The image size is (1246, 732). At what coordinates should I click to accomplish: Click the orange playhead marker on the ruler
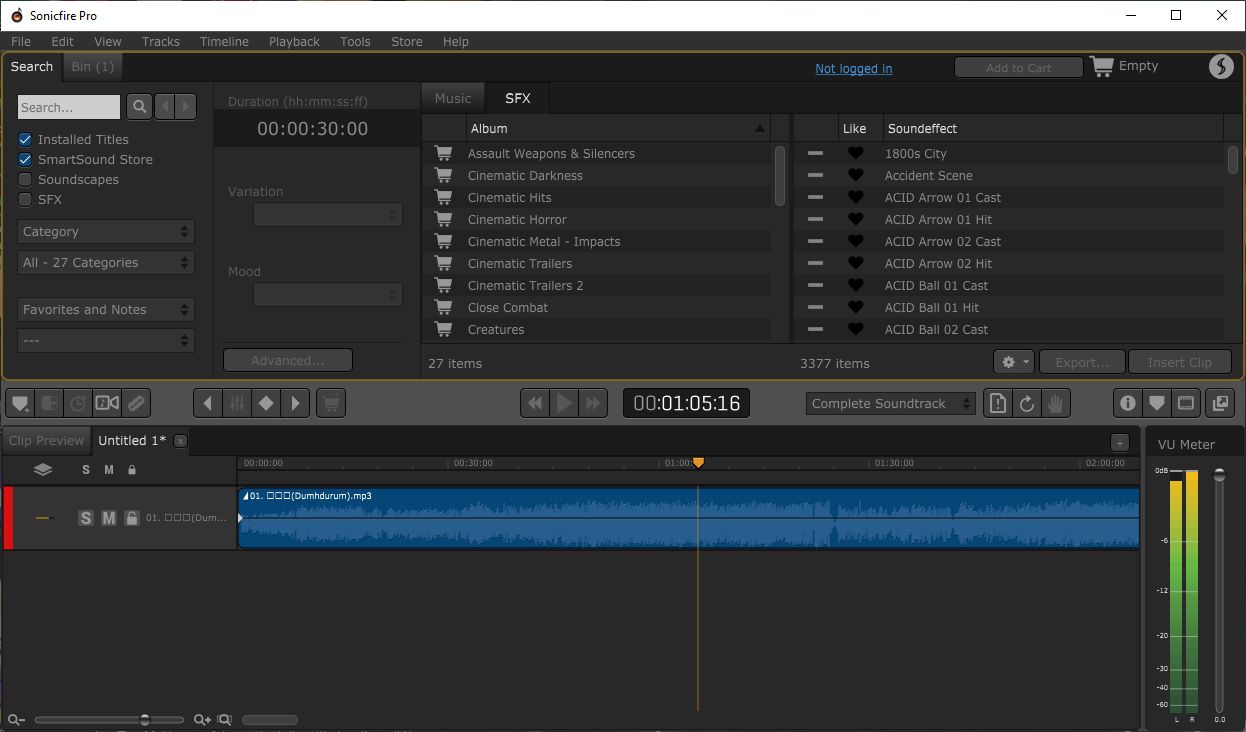(698, 462)
